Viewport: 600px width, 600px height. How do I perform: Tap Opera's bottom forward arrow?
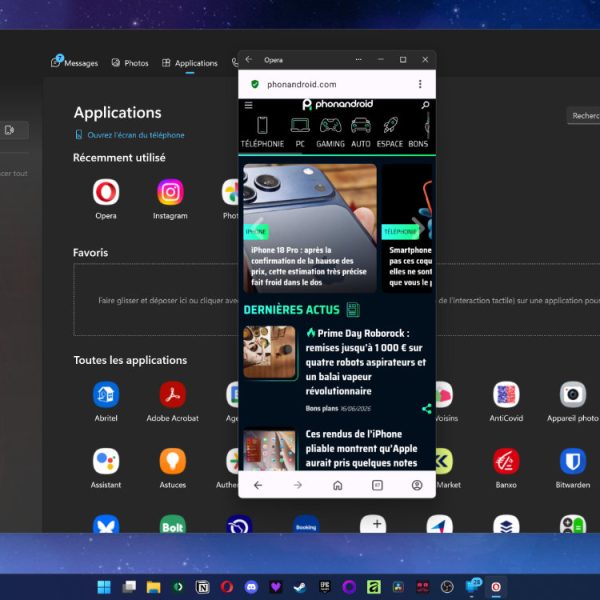tap(298, 485)
